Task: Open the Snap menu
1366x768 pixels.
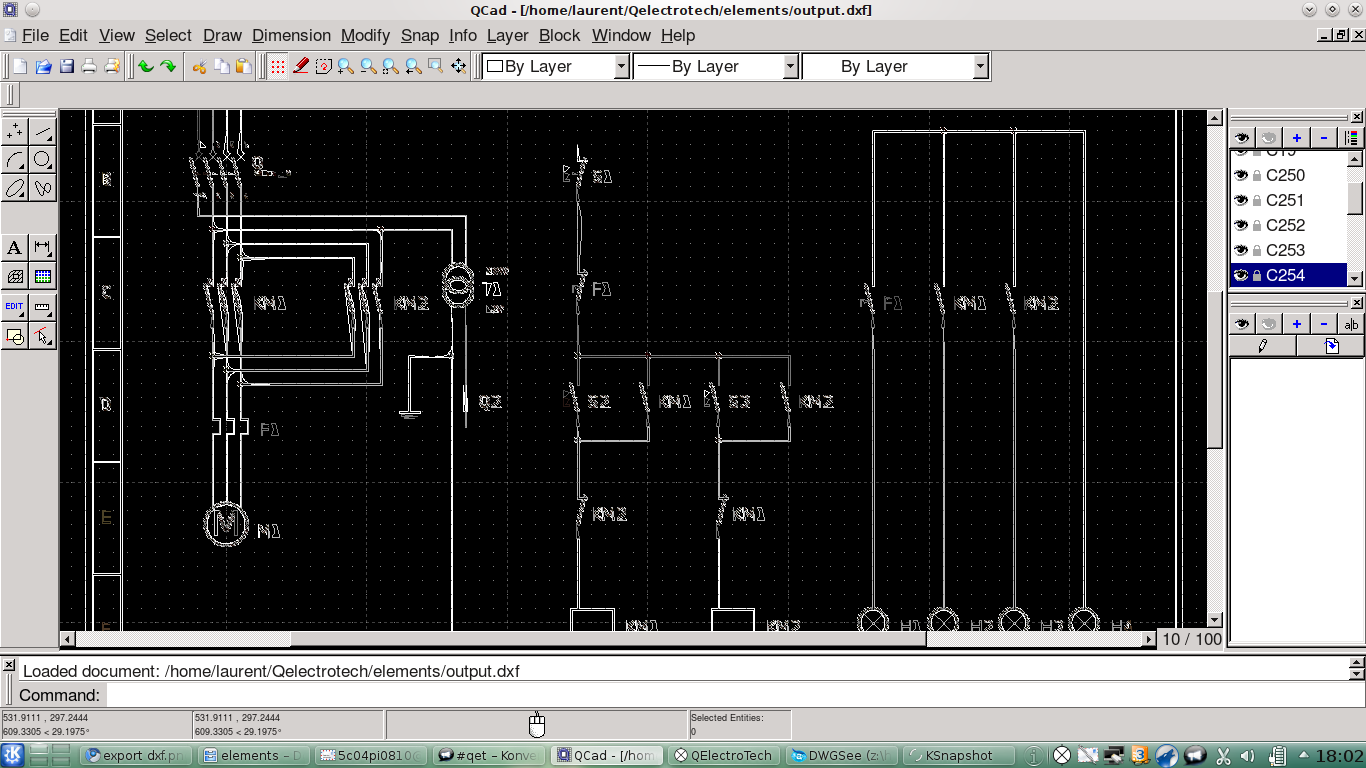Action: (x=420, y=35)
